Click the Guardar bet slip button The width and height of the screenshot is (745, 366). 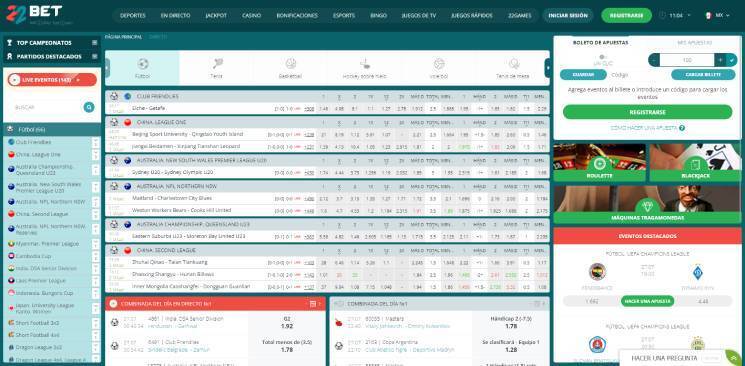click(x=583, y=75)
